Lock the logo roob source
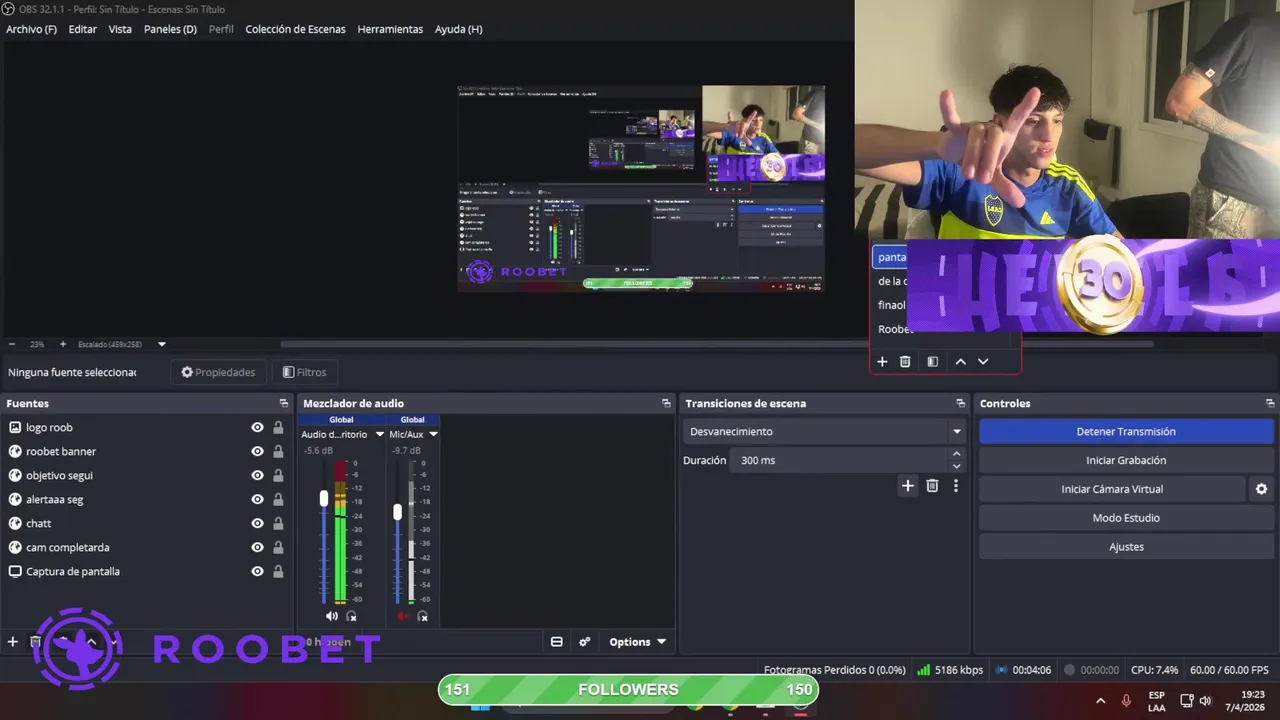 [x=278, y=427]
